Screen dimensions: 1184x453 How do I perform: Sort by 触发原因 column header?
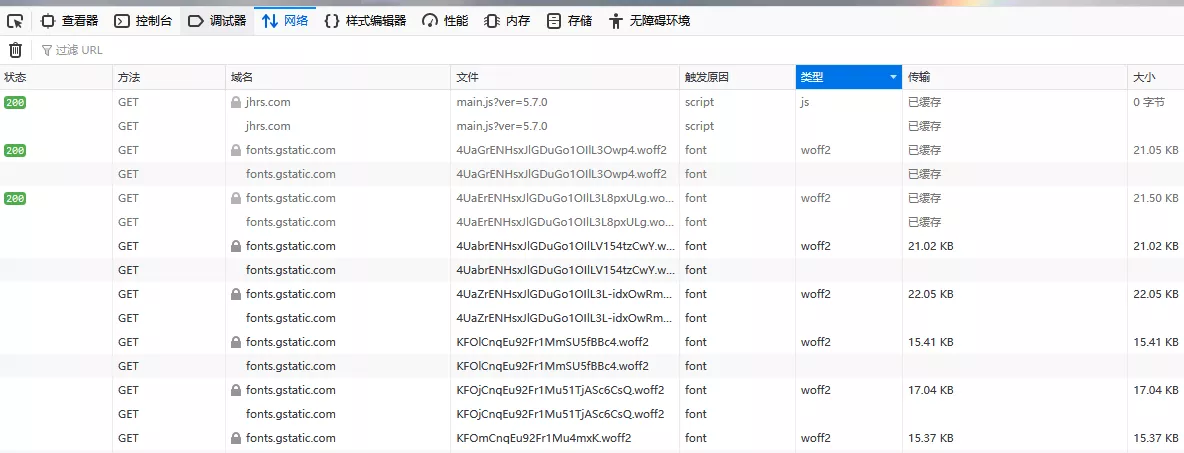click(x=737, y=77)
